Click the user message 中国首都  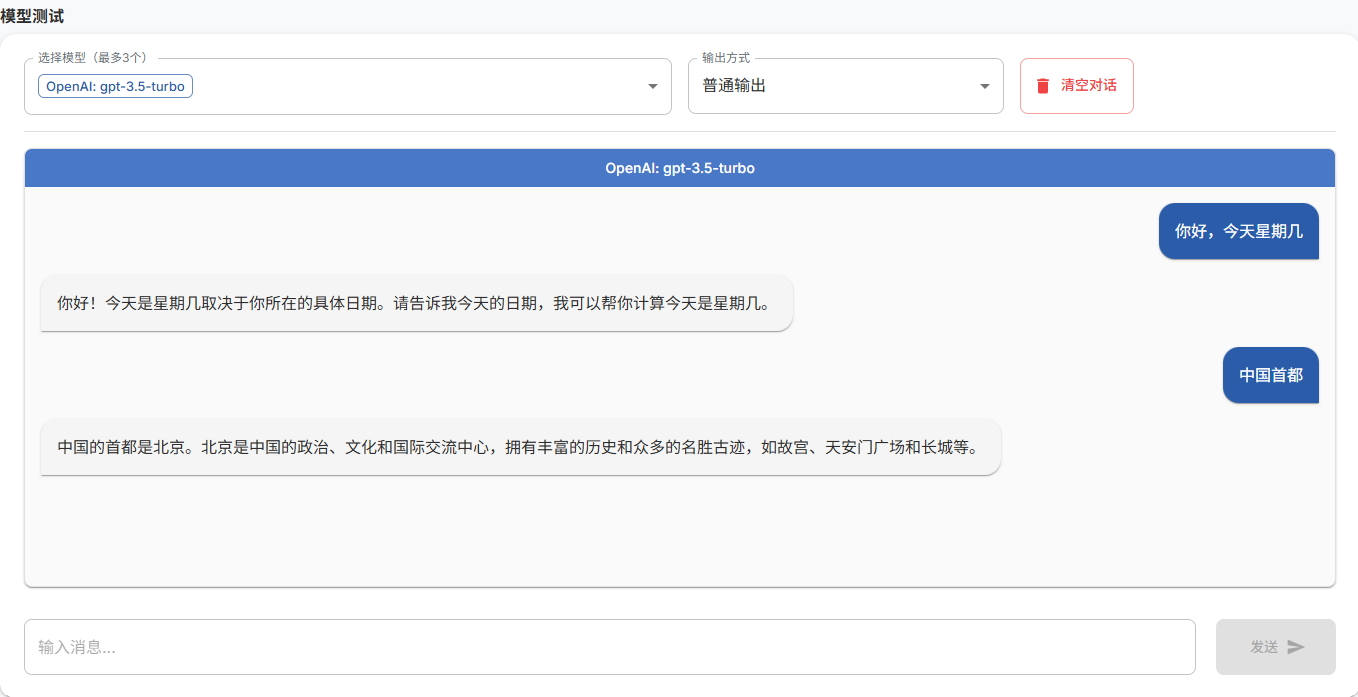pos(1271,375)
